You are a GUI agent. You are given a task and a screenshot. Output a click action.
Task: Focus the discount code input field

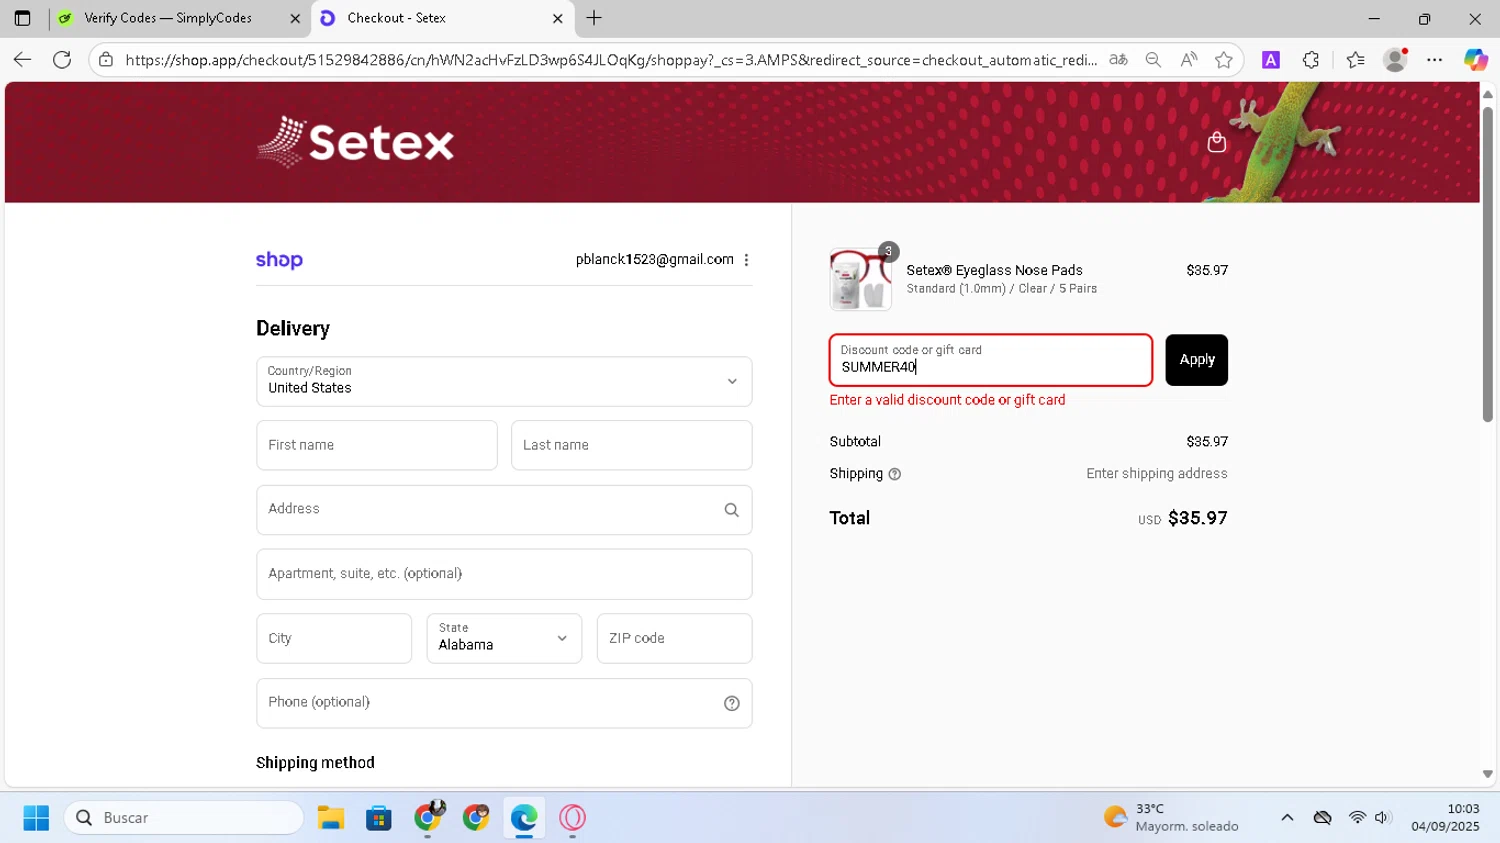point(990,360)
